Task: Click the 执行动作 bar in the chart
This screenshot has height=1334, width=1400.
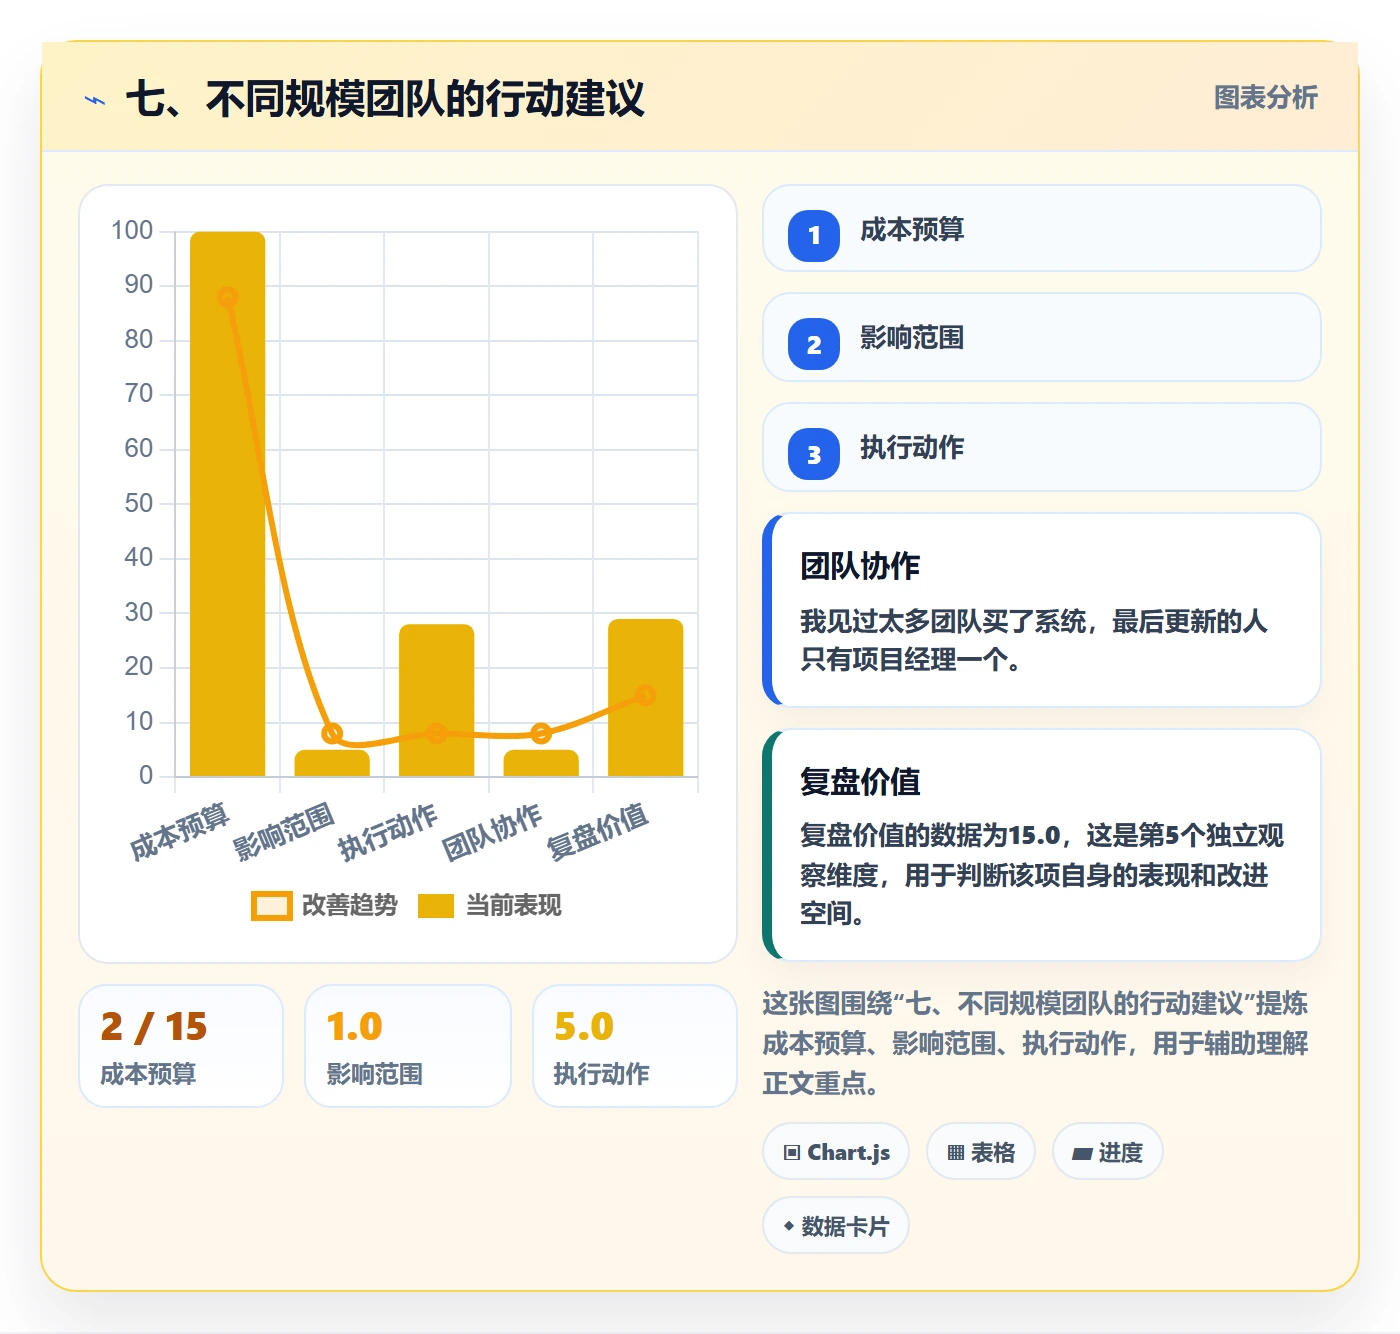Action: pos(437,700)
